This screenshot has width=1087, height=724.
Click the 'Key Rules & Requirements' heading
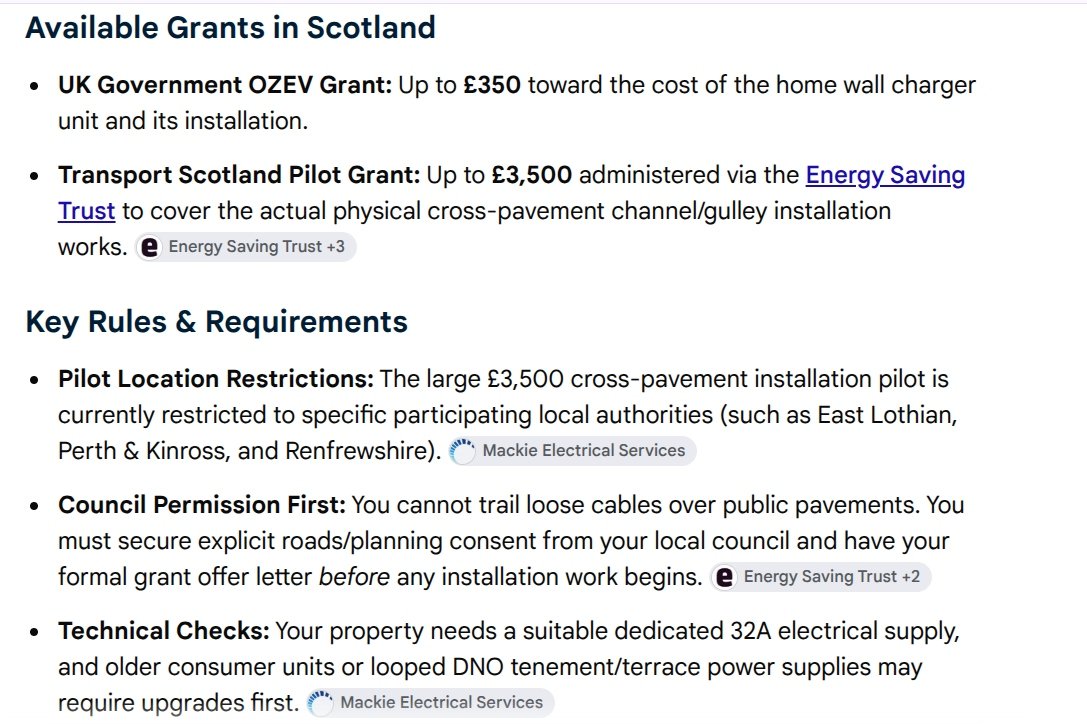point(216,322)
